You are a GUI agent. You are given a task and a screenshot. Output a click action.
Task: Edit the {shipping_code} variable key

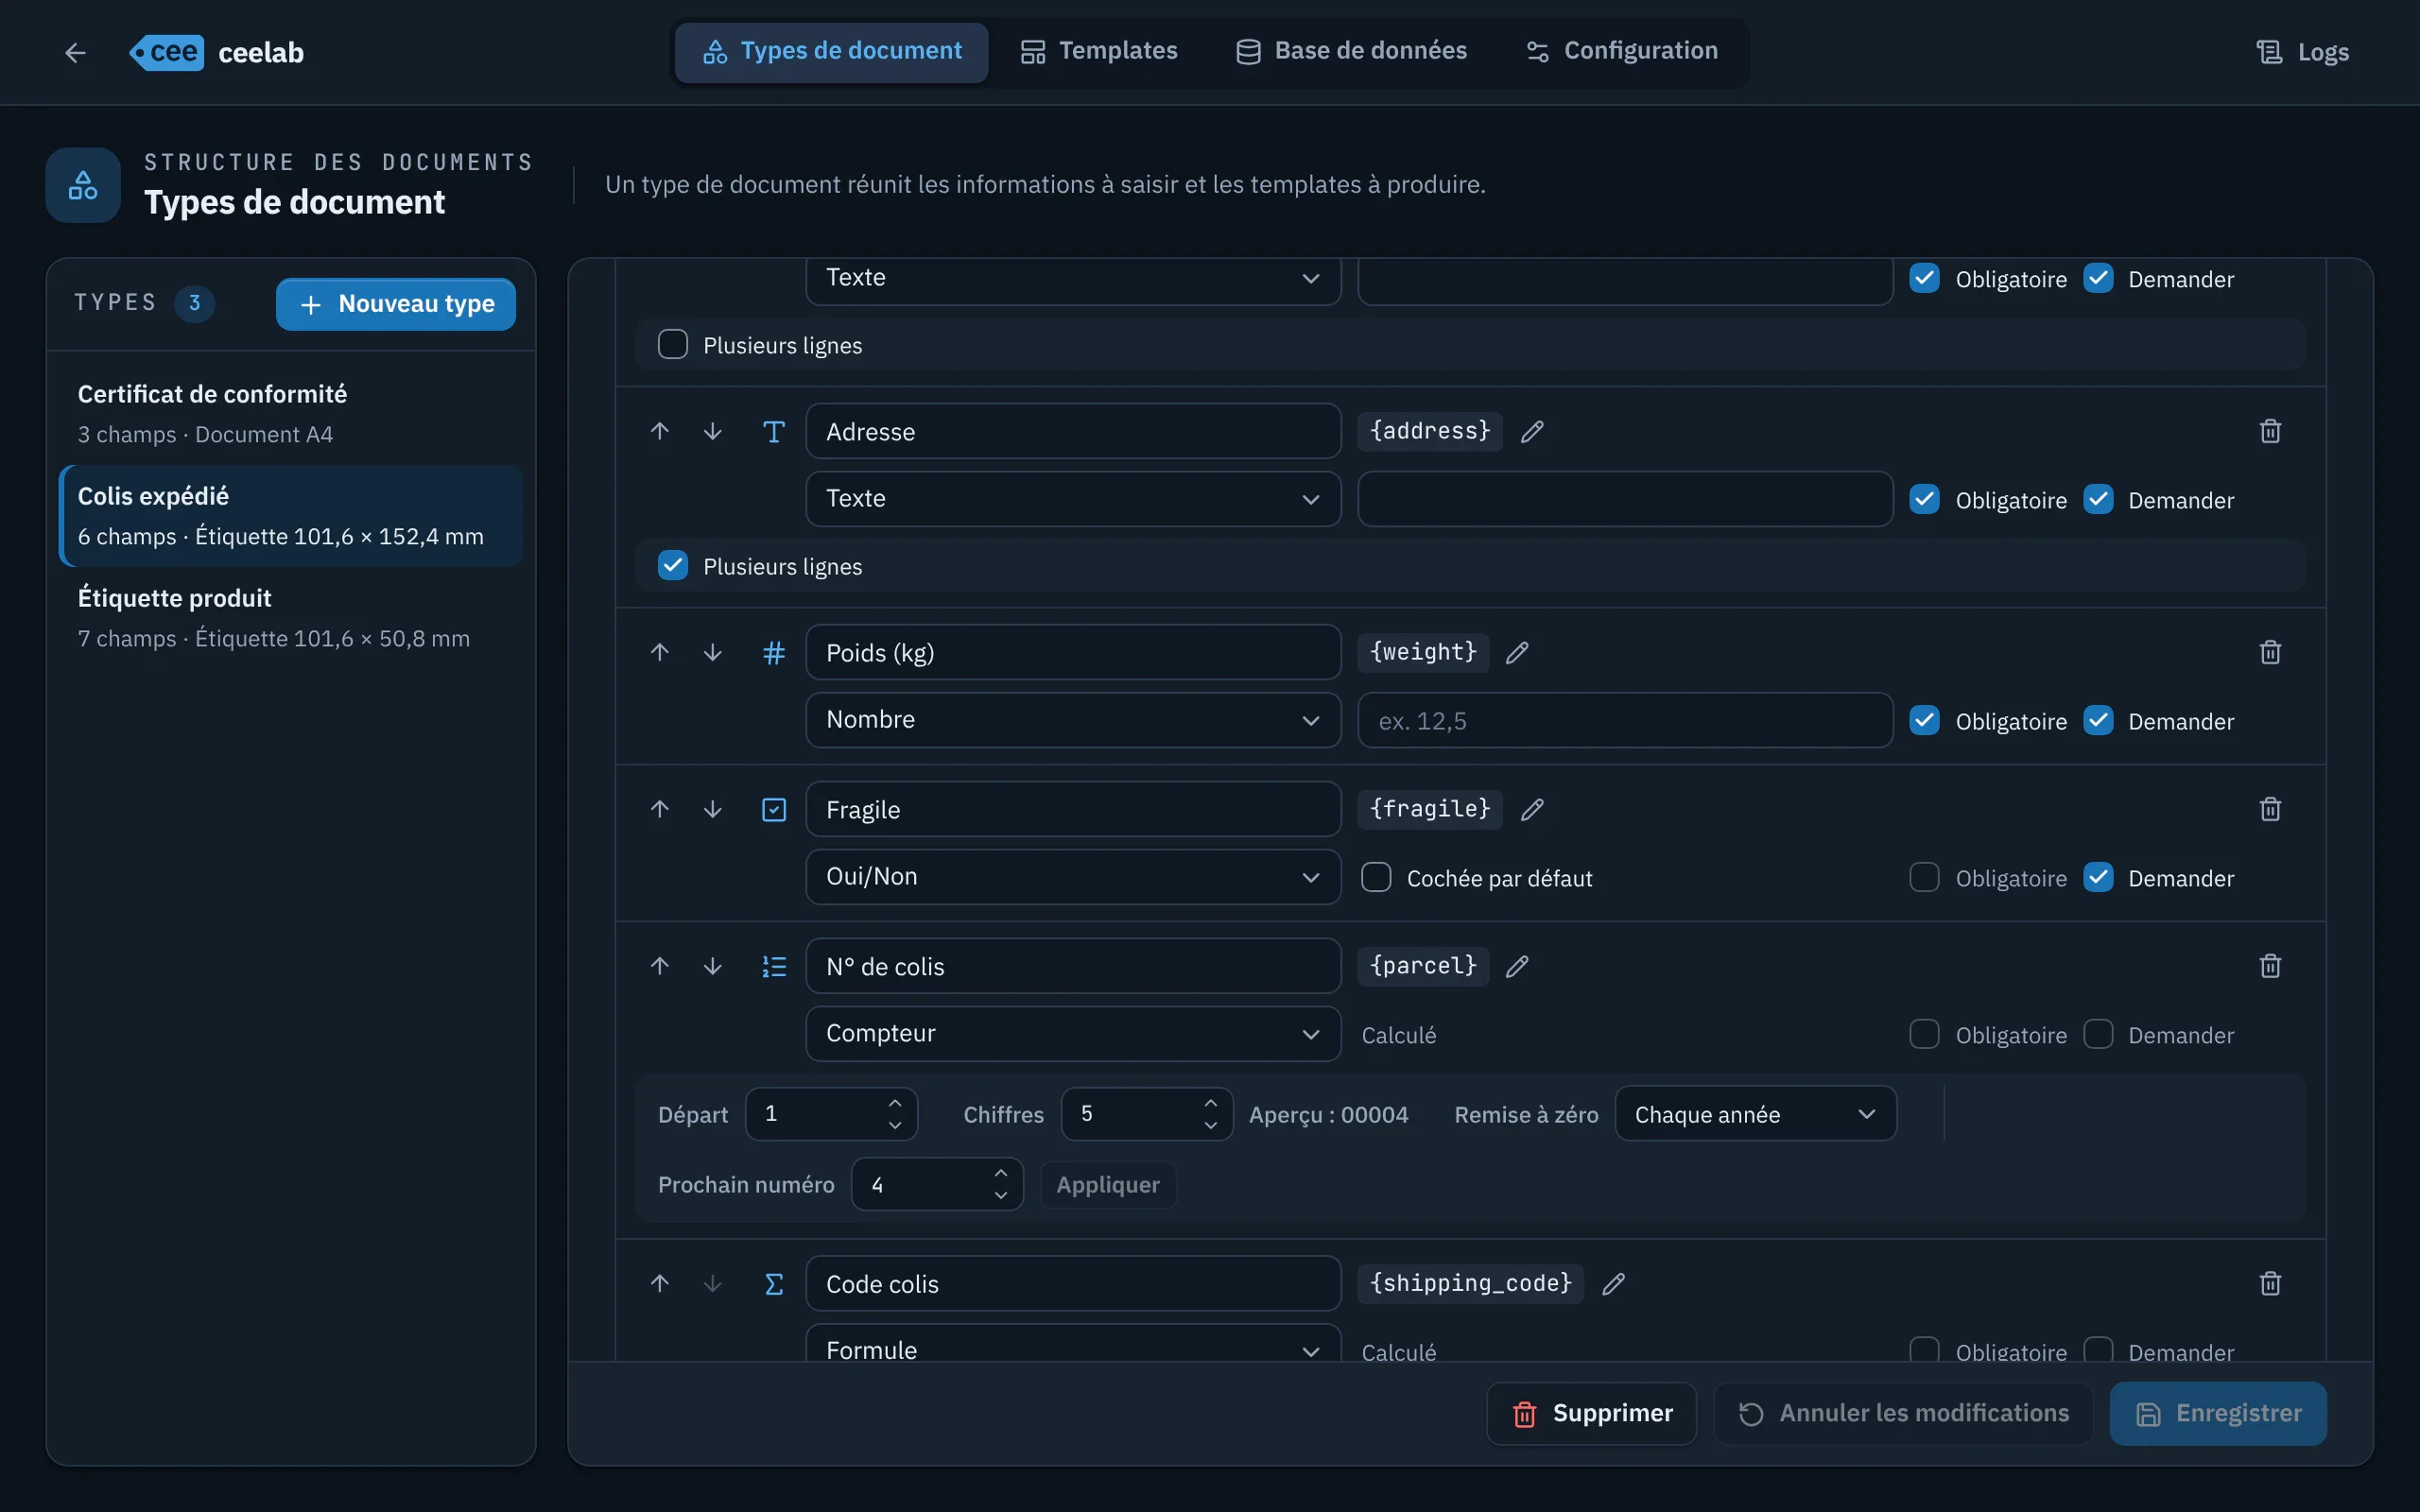(1613, 1283)
